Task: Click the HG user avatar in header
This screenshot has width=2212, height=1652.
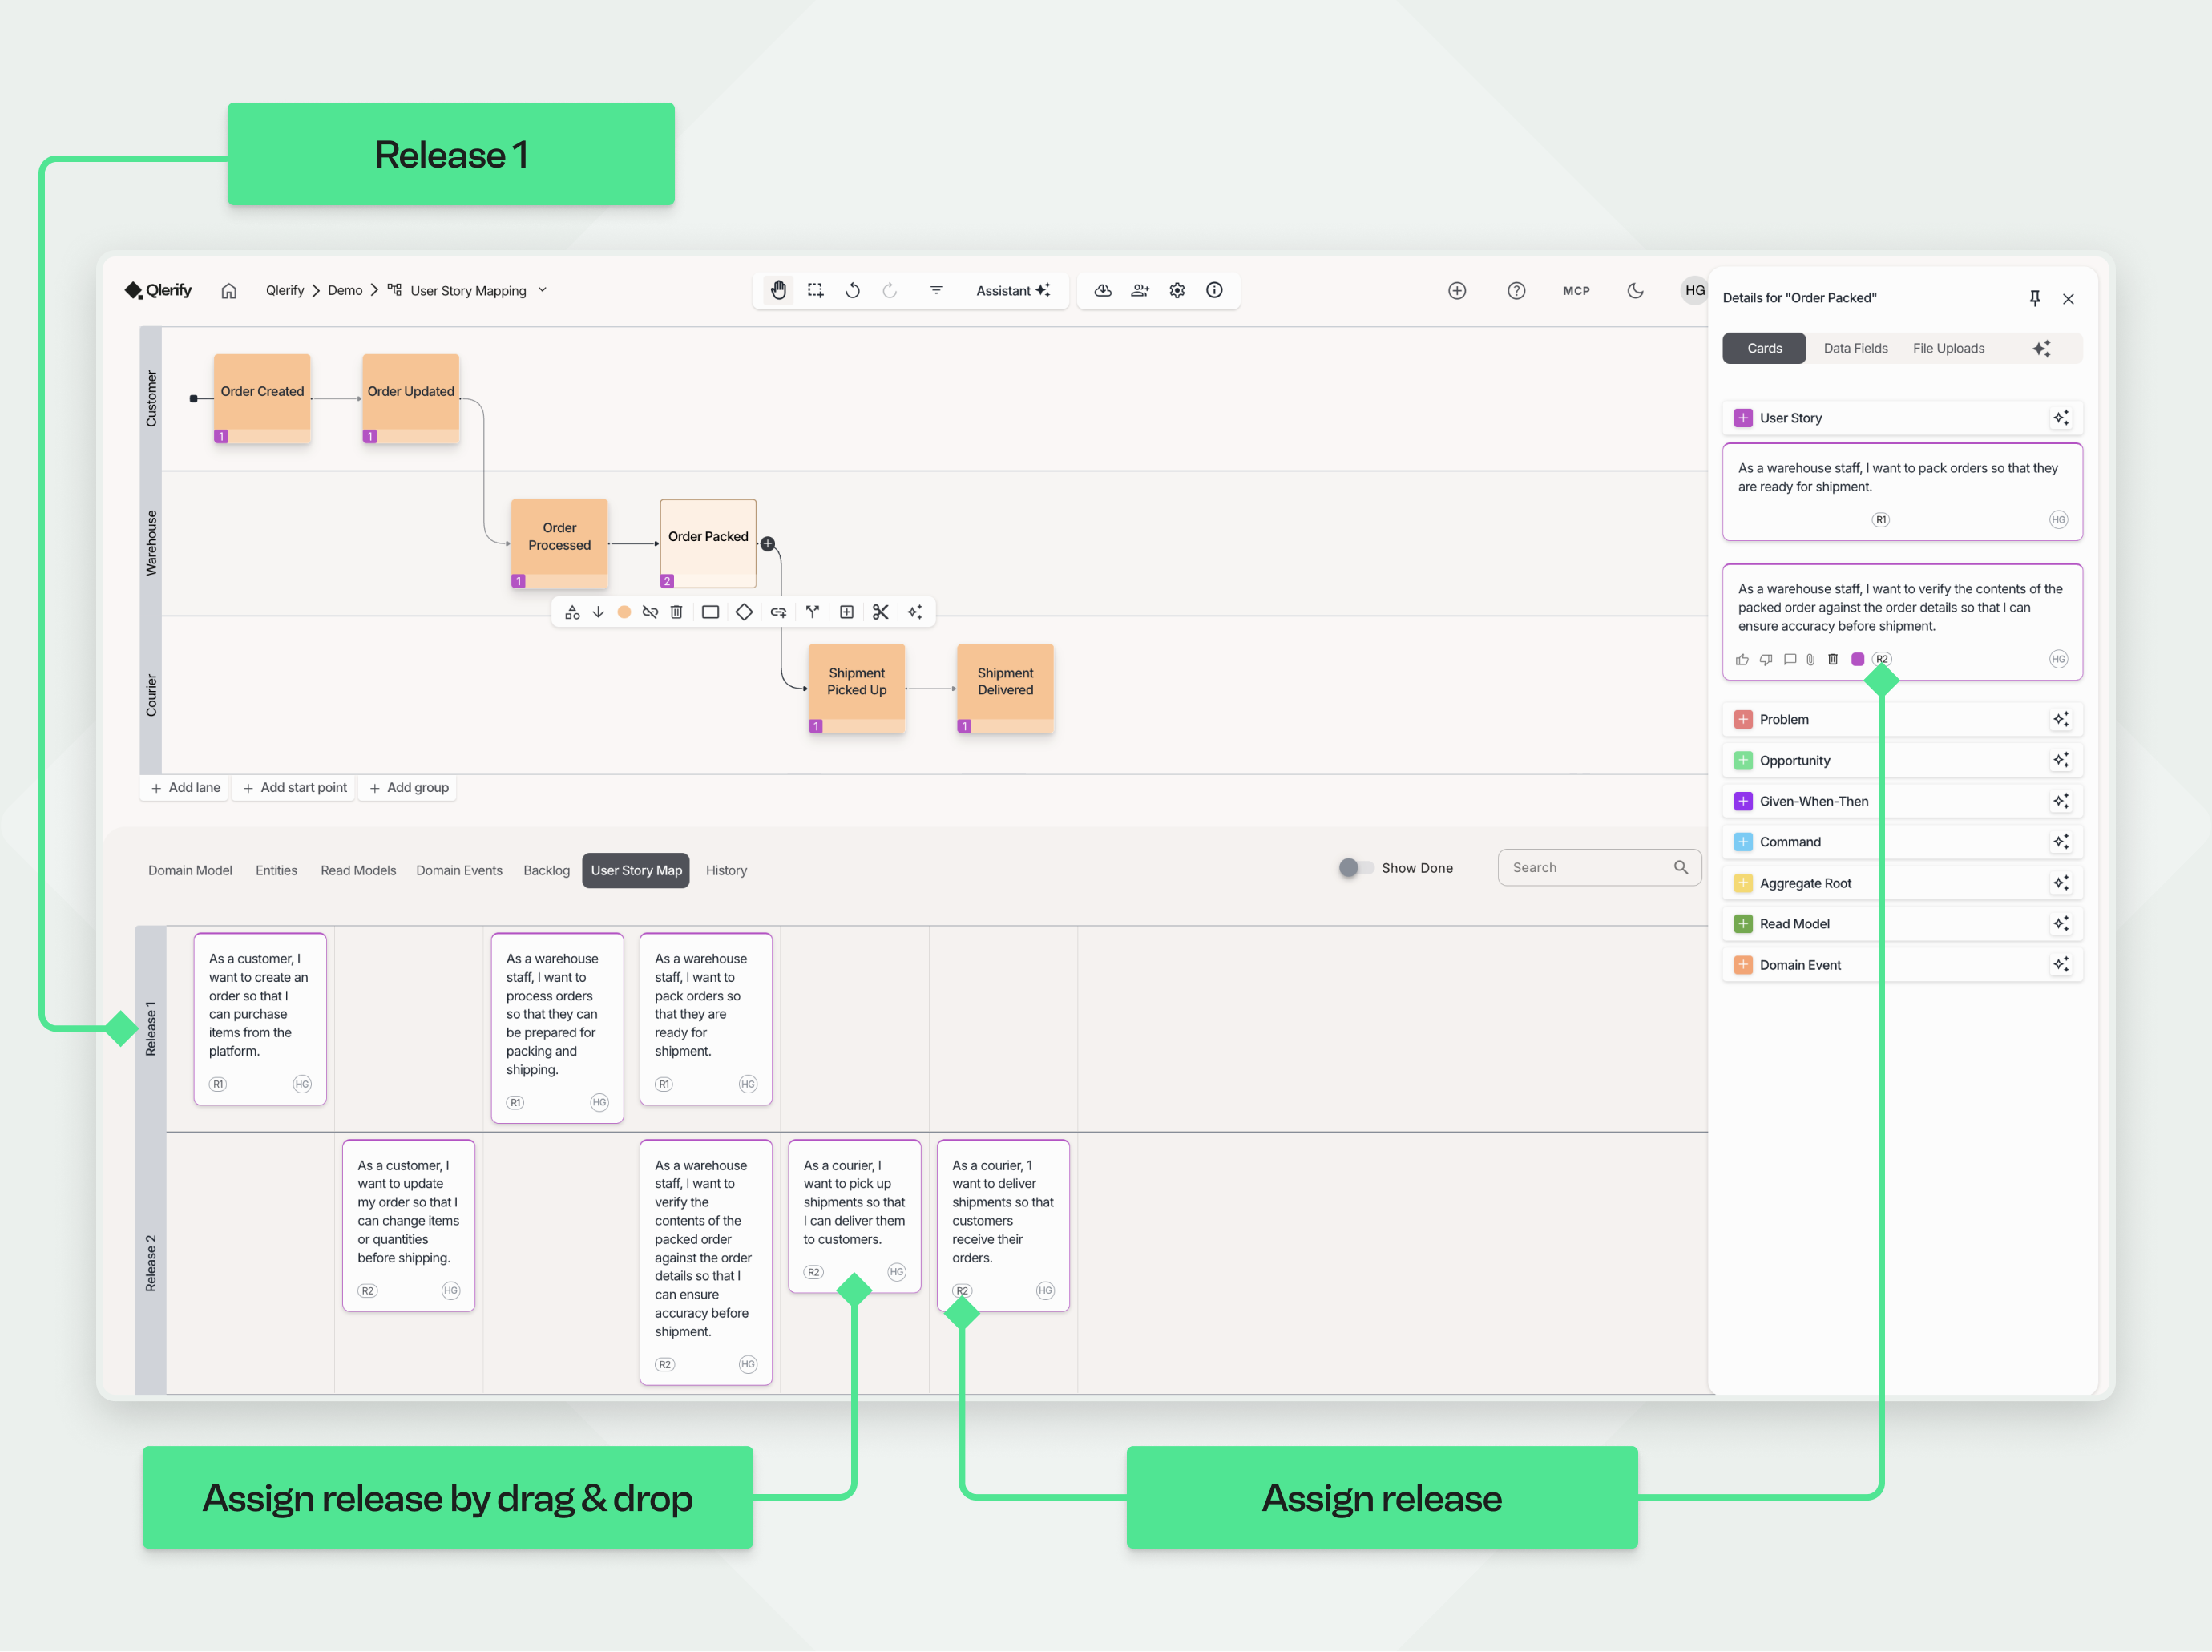Action: pos(1694,290)
